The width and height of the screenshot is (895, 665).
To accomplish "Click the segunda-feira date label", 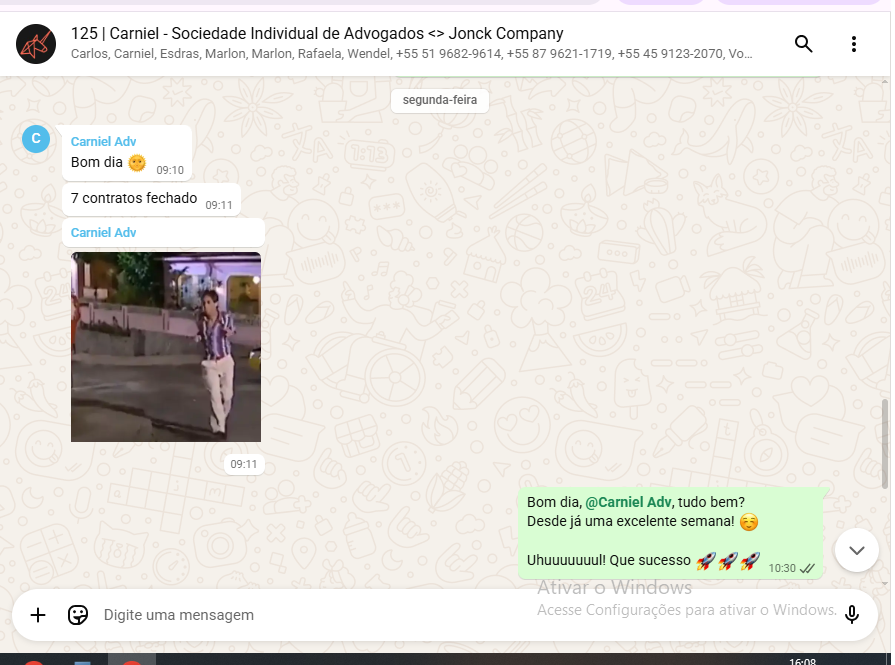I will click(440, 100).
